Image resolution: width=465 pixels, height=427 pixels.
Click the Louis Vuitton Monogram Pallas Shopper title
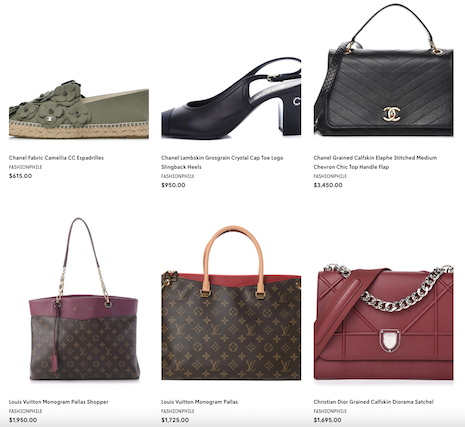point(59,402)
